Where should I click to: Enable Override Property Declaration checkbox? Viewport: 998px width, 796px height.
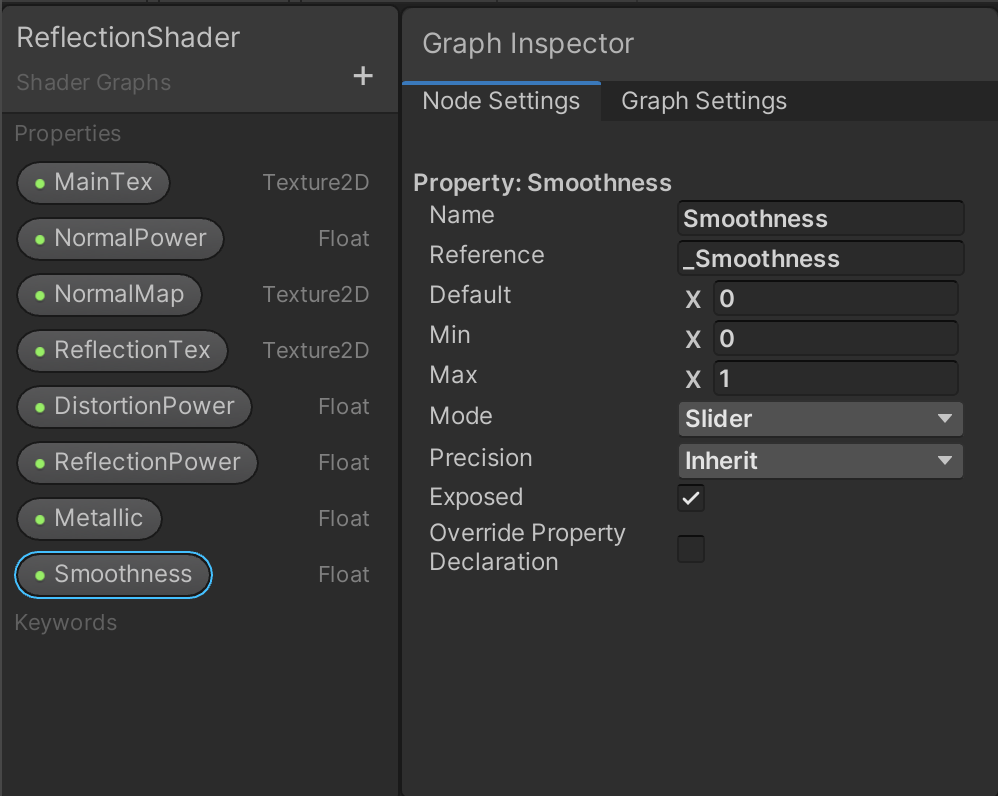tap(691, 548)
